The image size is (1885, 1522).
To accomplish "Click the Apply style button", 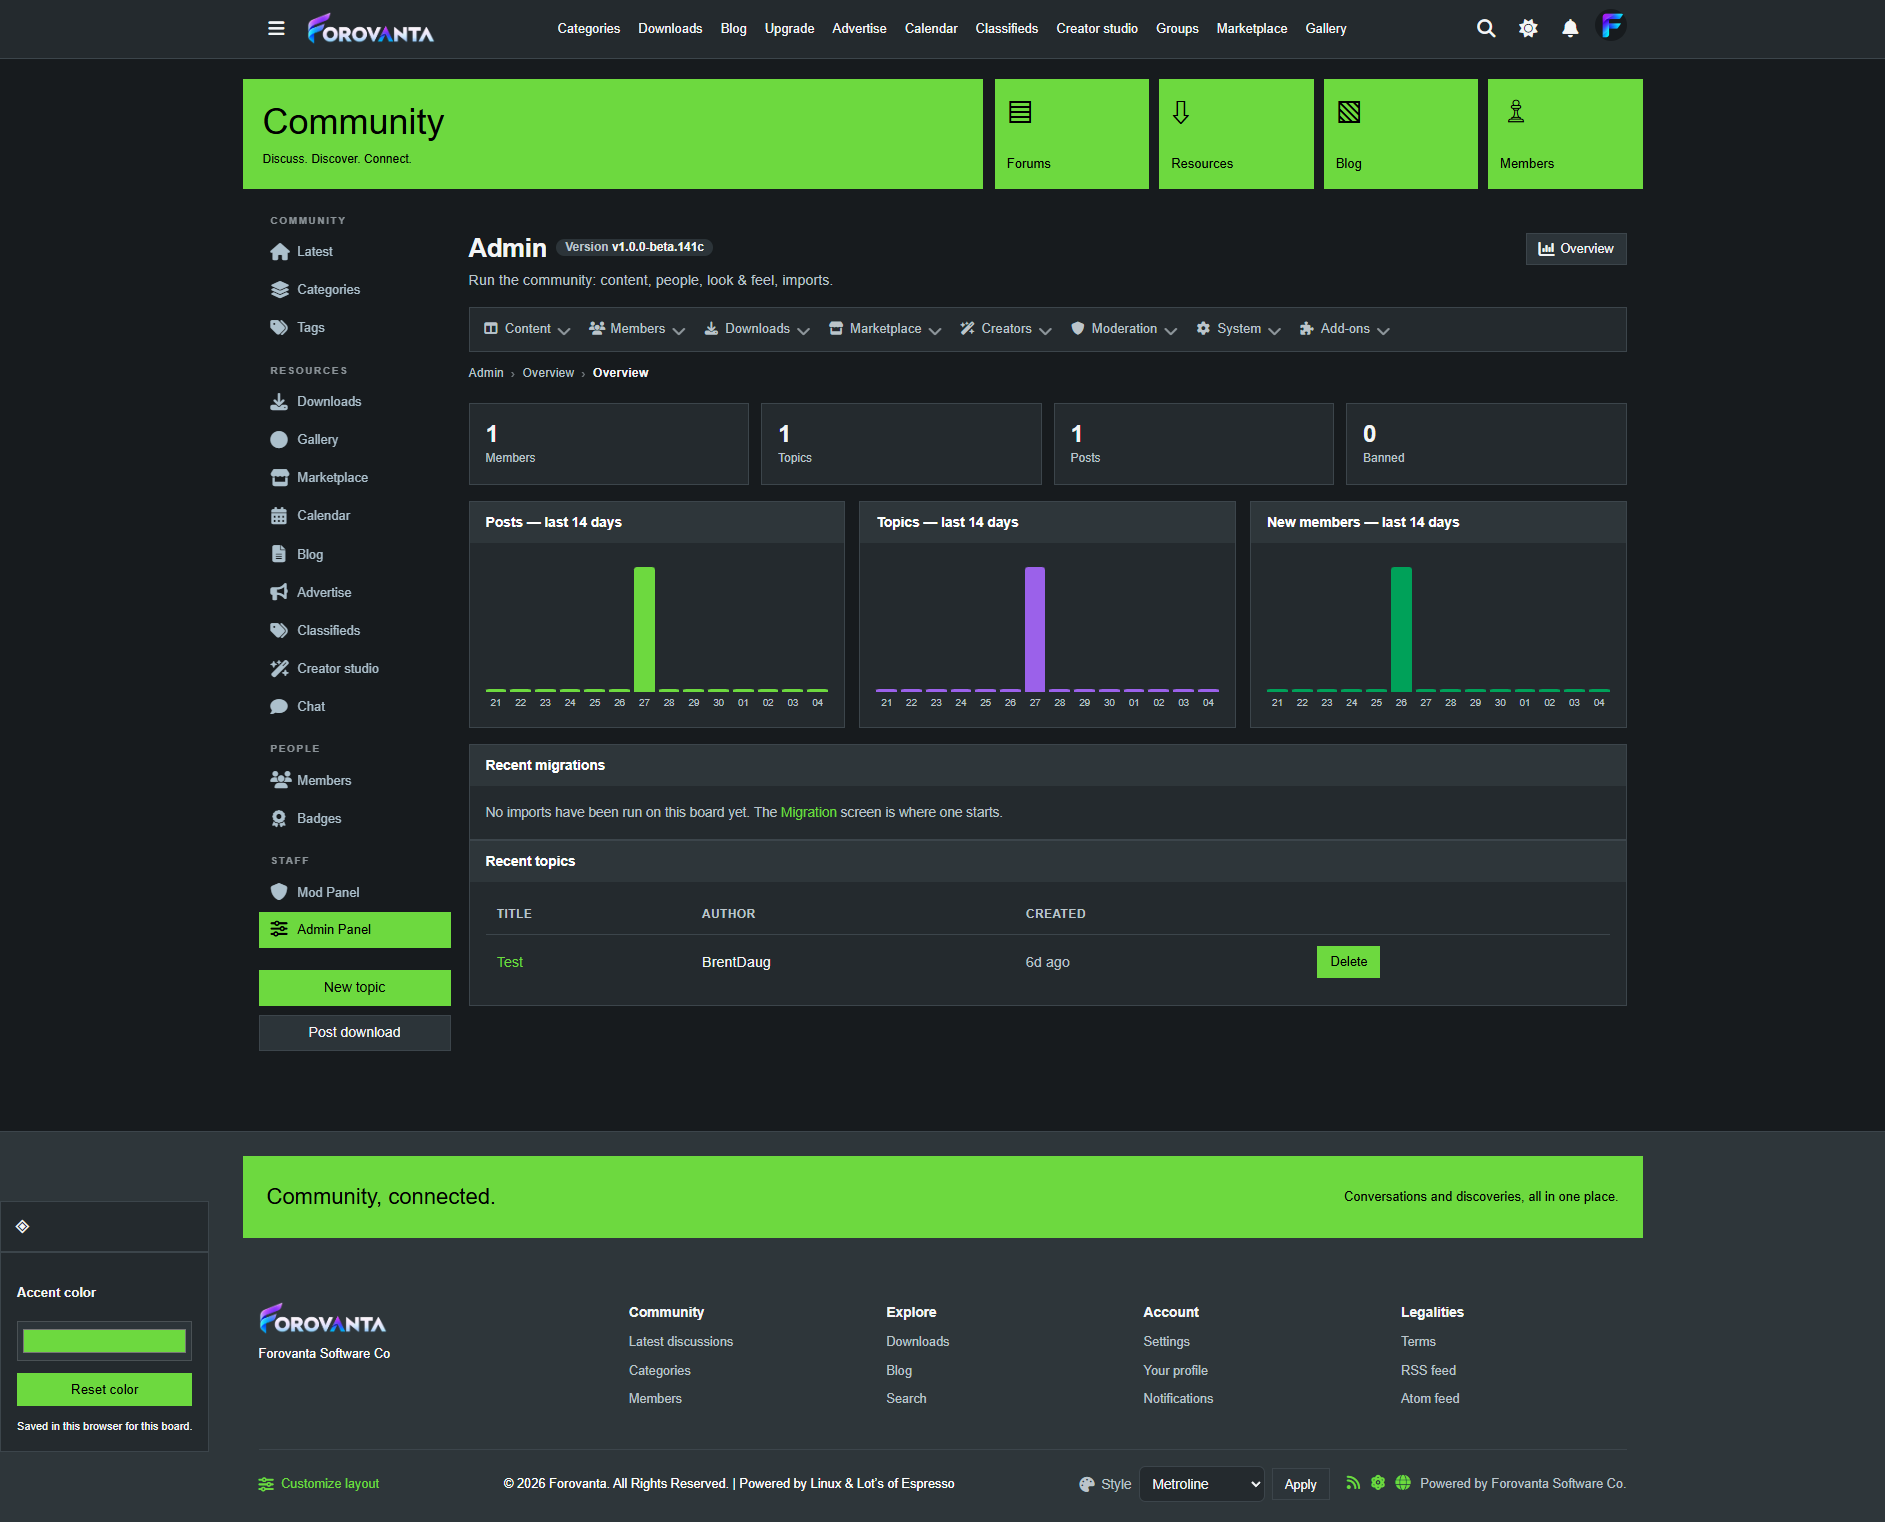I will coord(1300,1484).
